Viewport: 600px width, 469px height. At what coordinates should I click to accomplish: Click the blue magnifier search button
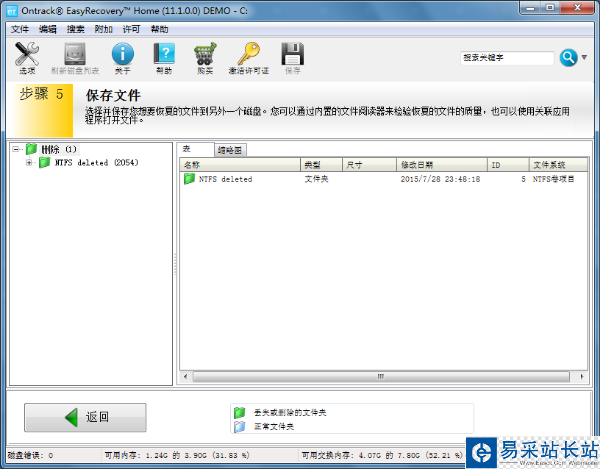(x=569, y=58)
